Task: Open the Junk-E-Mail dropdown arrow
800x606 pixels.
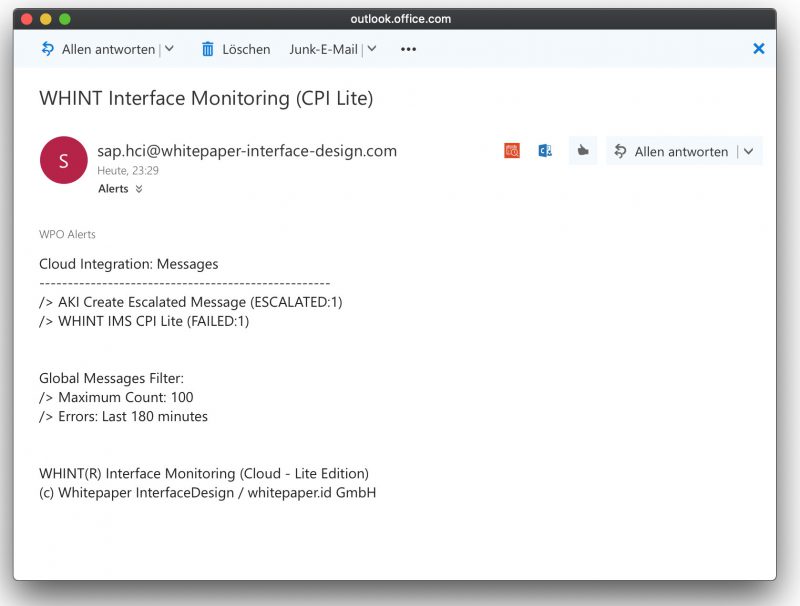Action: pos(372,49)
